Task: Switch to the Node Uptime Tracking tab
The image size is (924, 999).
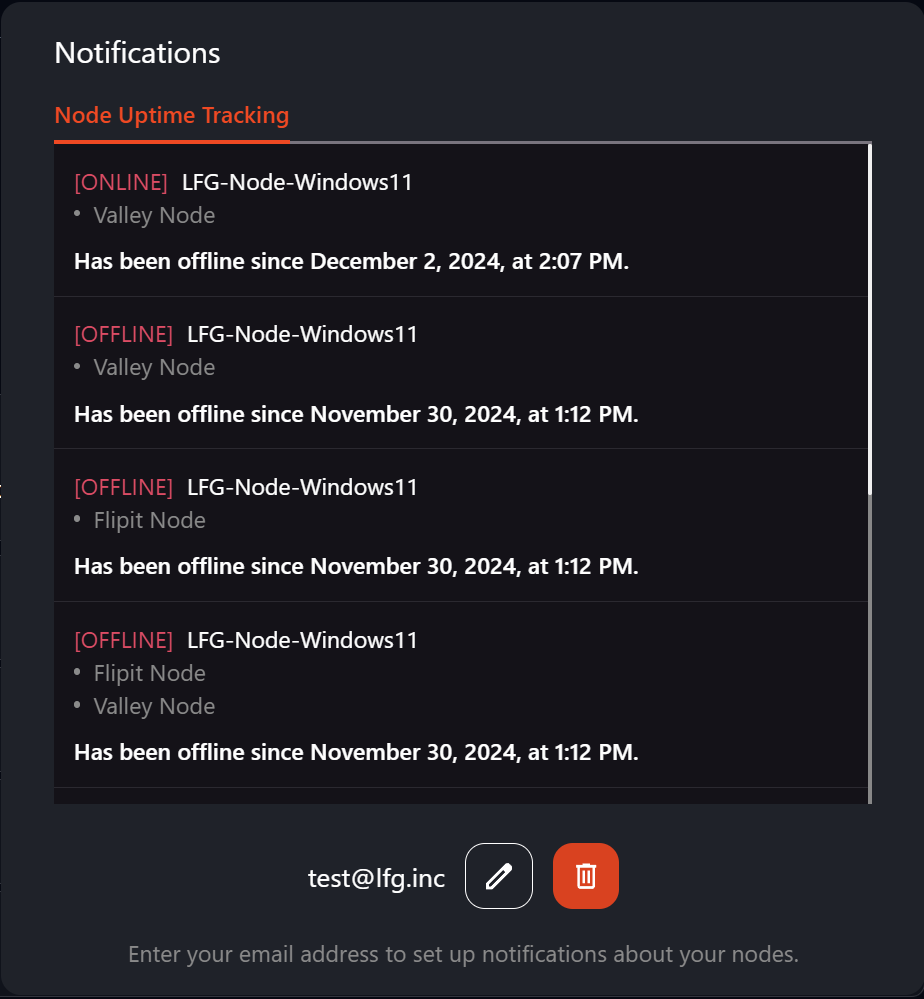Action: tap(172, 115)
